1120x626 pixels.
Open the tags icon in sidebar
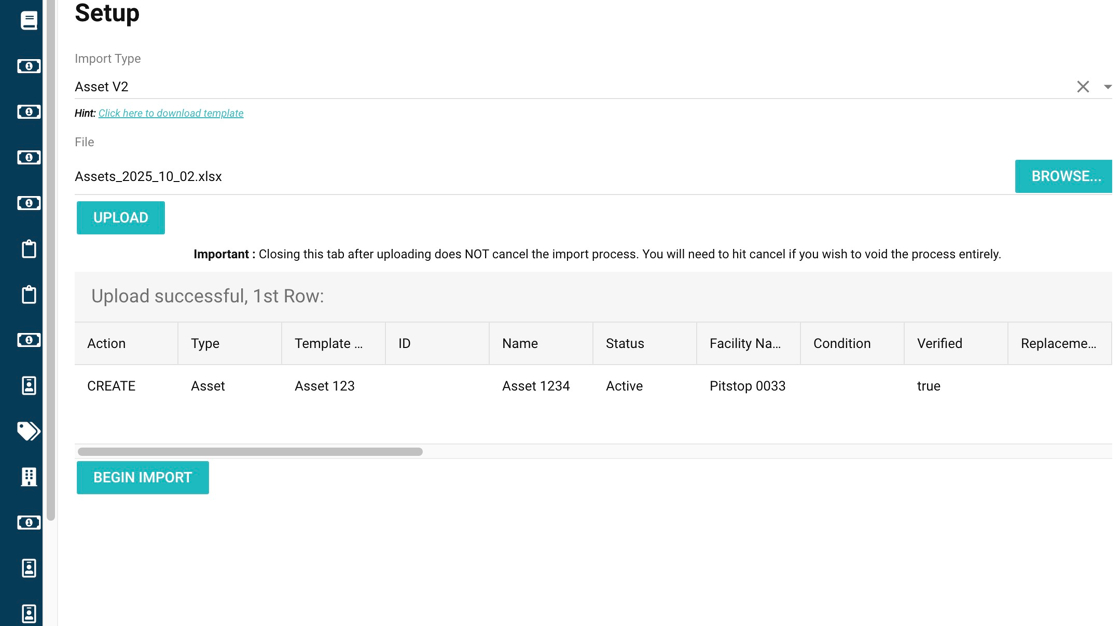coord(28,431)
